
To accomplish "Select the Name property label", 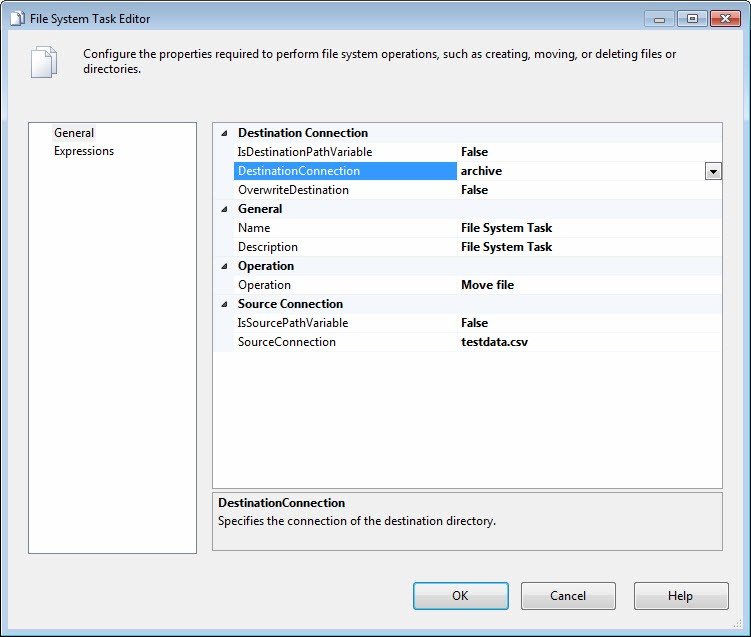I will [x=254, y=228].
